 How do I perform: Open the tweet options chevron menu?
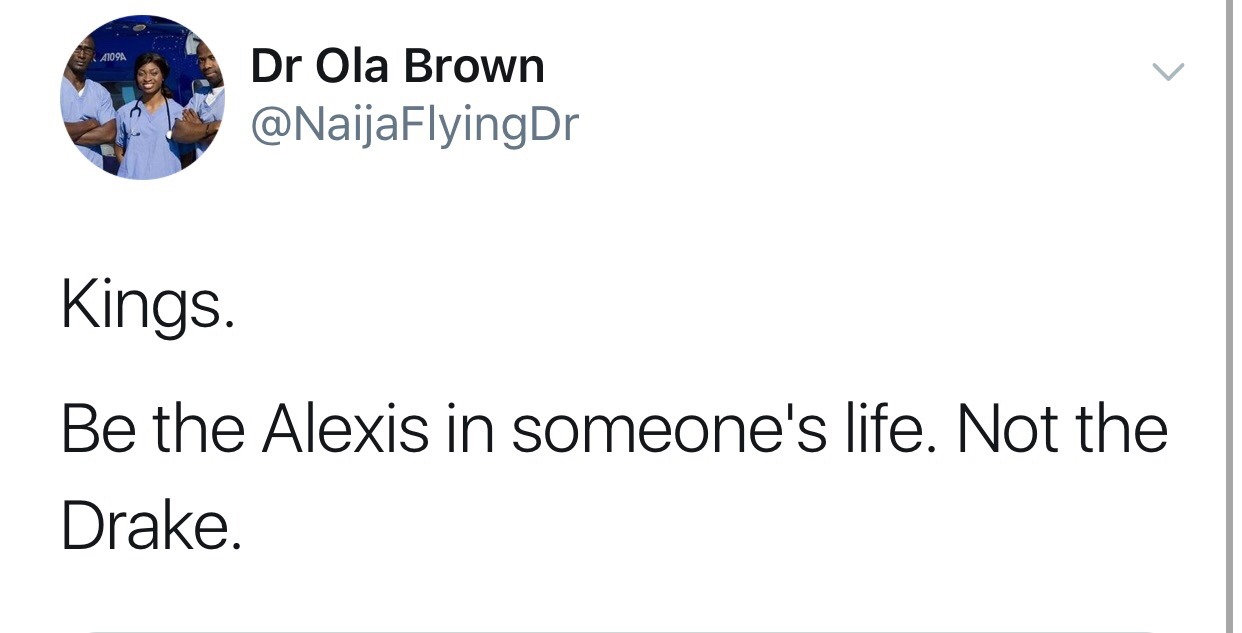coord(1167,73)
